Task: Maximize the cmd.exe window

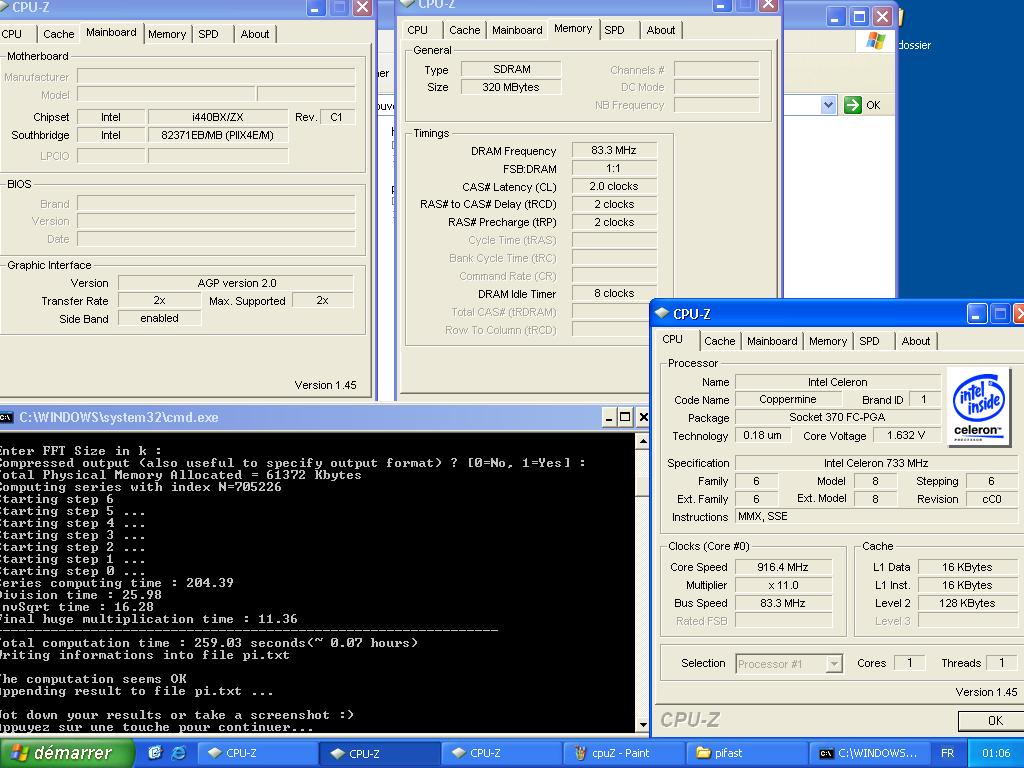Action: click(x=625, y=417)
